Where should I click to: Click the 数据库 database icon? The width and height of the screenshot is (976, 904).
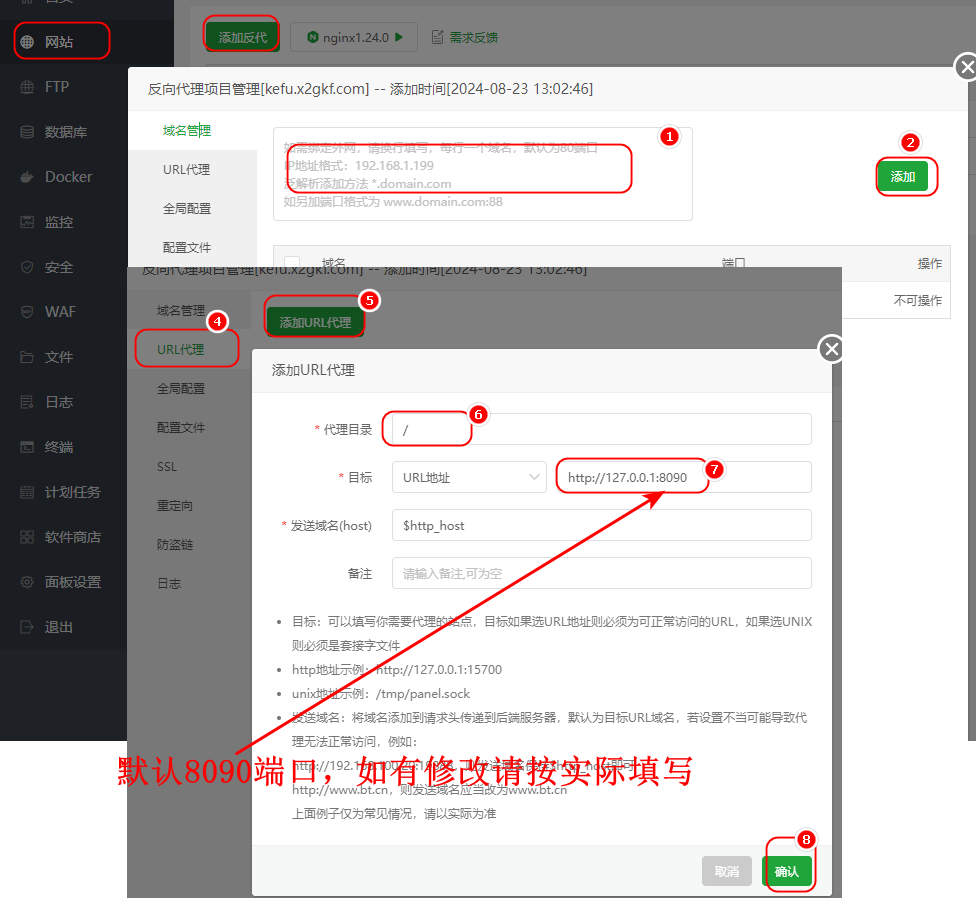click(27, 132)
